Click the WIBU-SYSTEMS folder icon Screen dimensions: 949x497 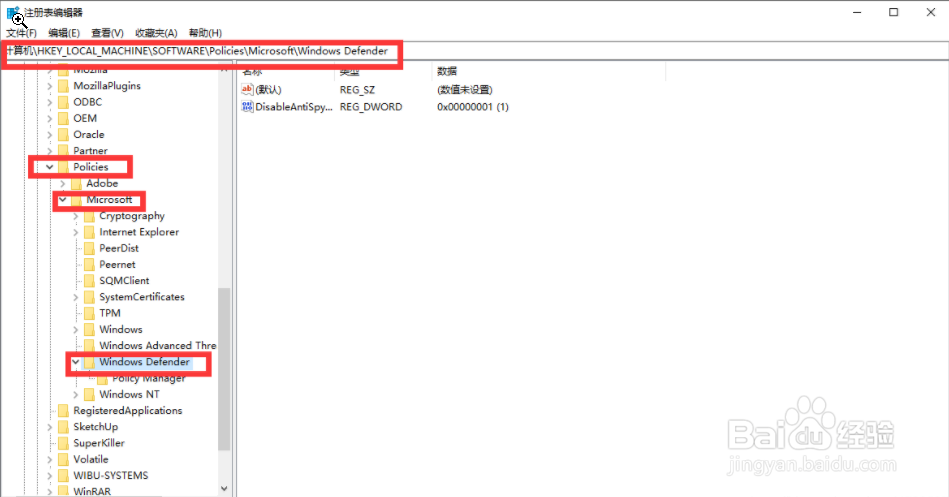[63, 476]
